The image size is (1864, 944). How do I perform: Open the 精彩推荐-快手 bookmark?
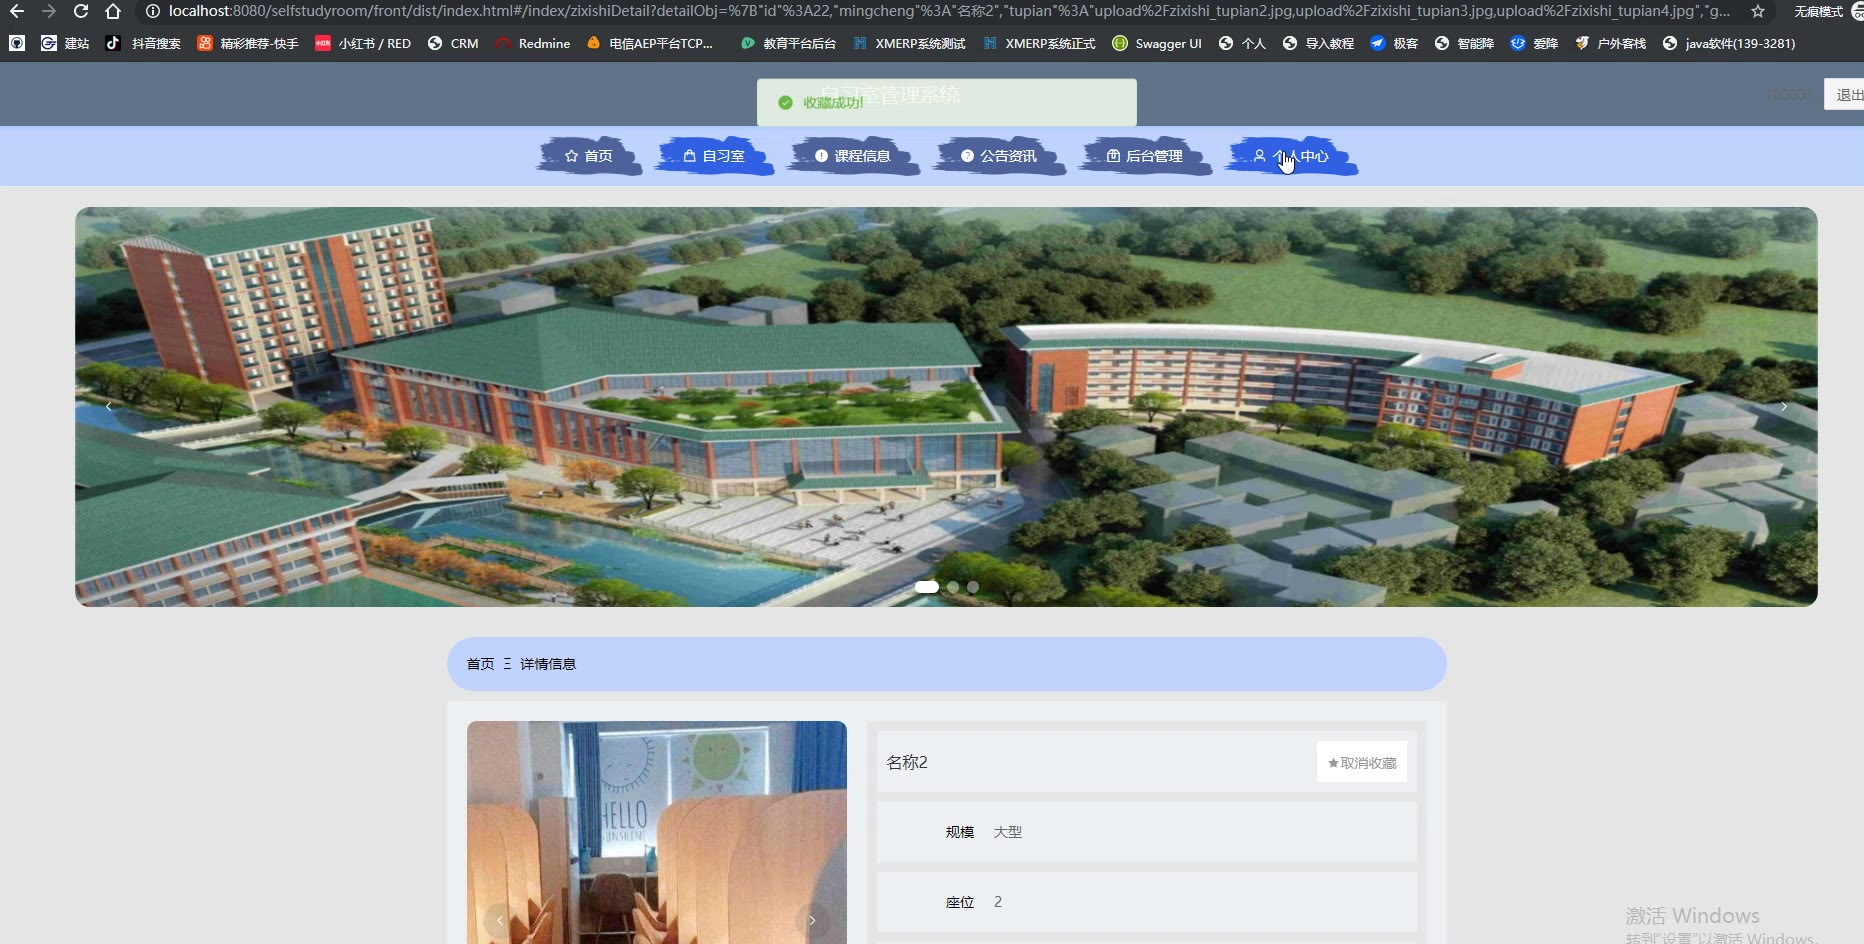click(248, 43)
